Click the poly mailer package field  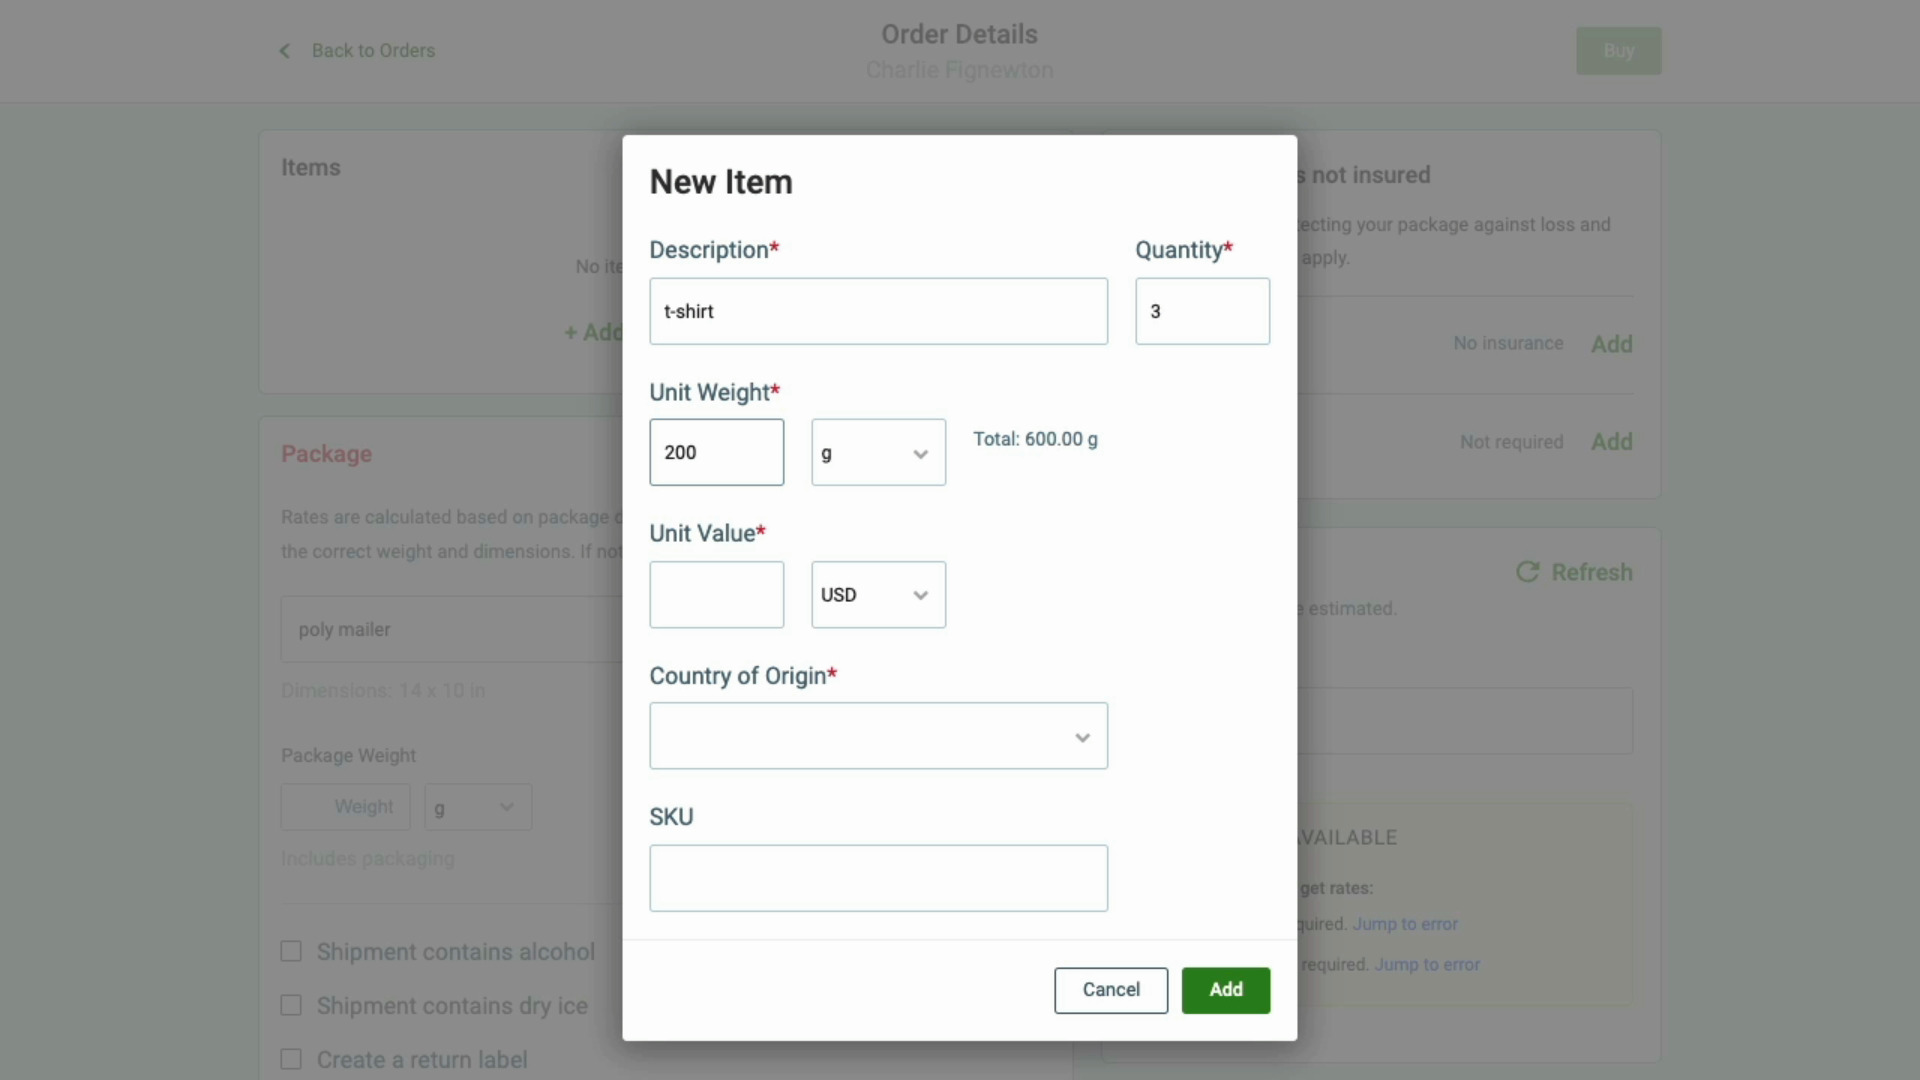pos(451,629)
